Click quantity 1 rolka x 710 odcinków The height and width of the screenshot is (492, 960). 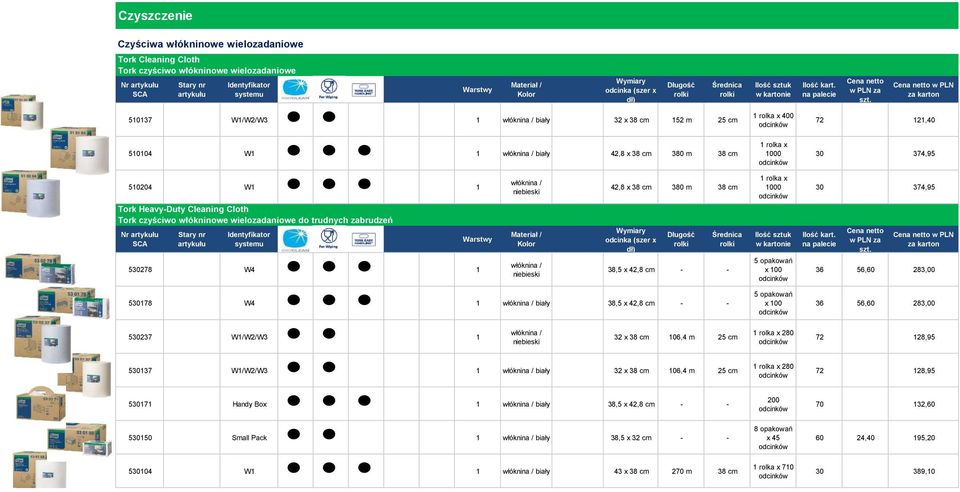click(773, 472)
